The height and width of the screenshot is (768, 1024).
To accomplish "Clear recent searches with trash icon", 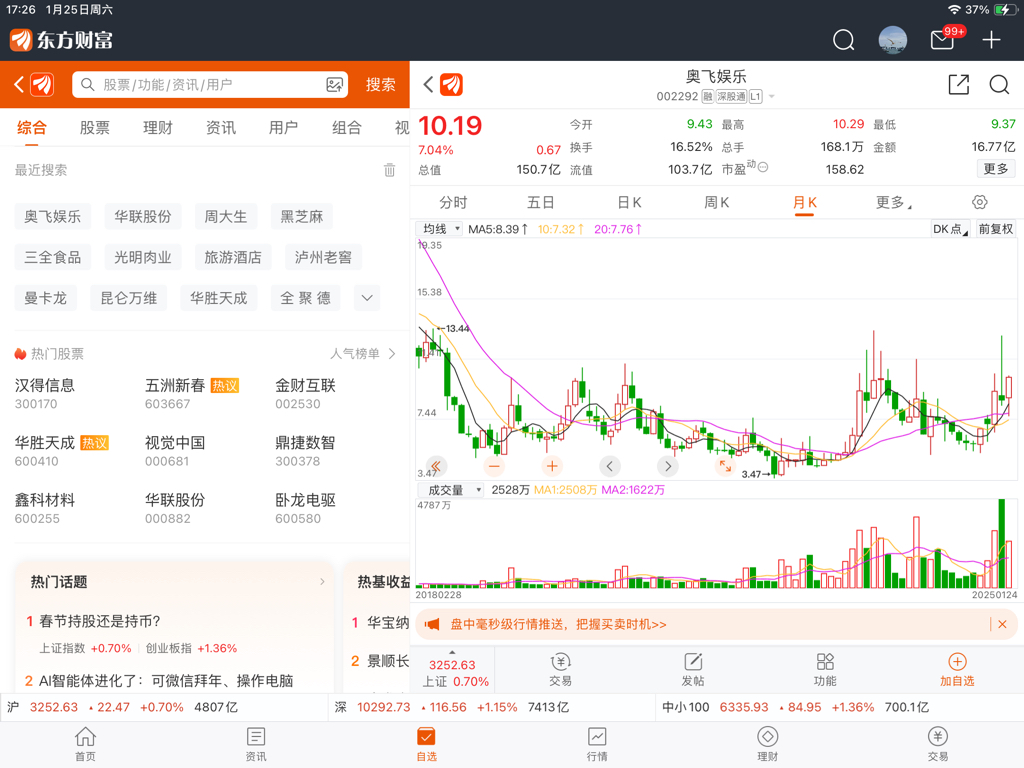I will [389, 170].
